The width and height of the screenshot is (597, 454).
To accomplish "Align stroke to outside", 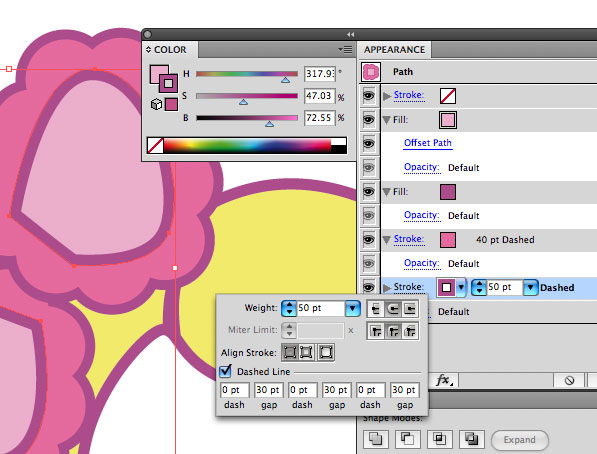I will pos(326,352).
